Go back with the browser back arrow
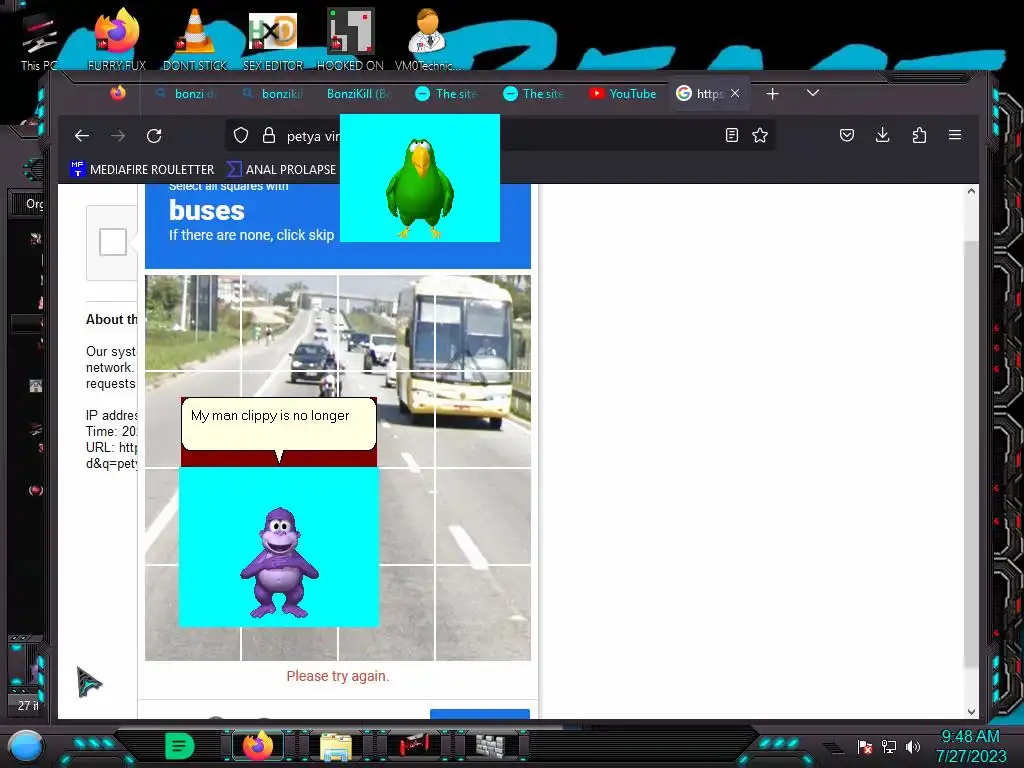Viewport: 1024px width, 768px height. (82, 136)
